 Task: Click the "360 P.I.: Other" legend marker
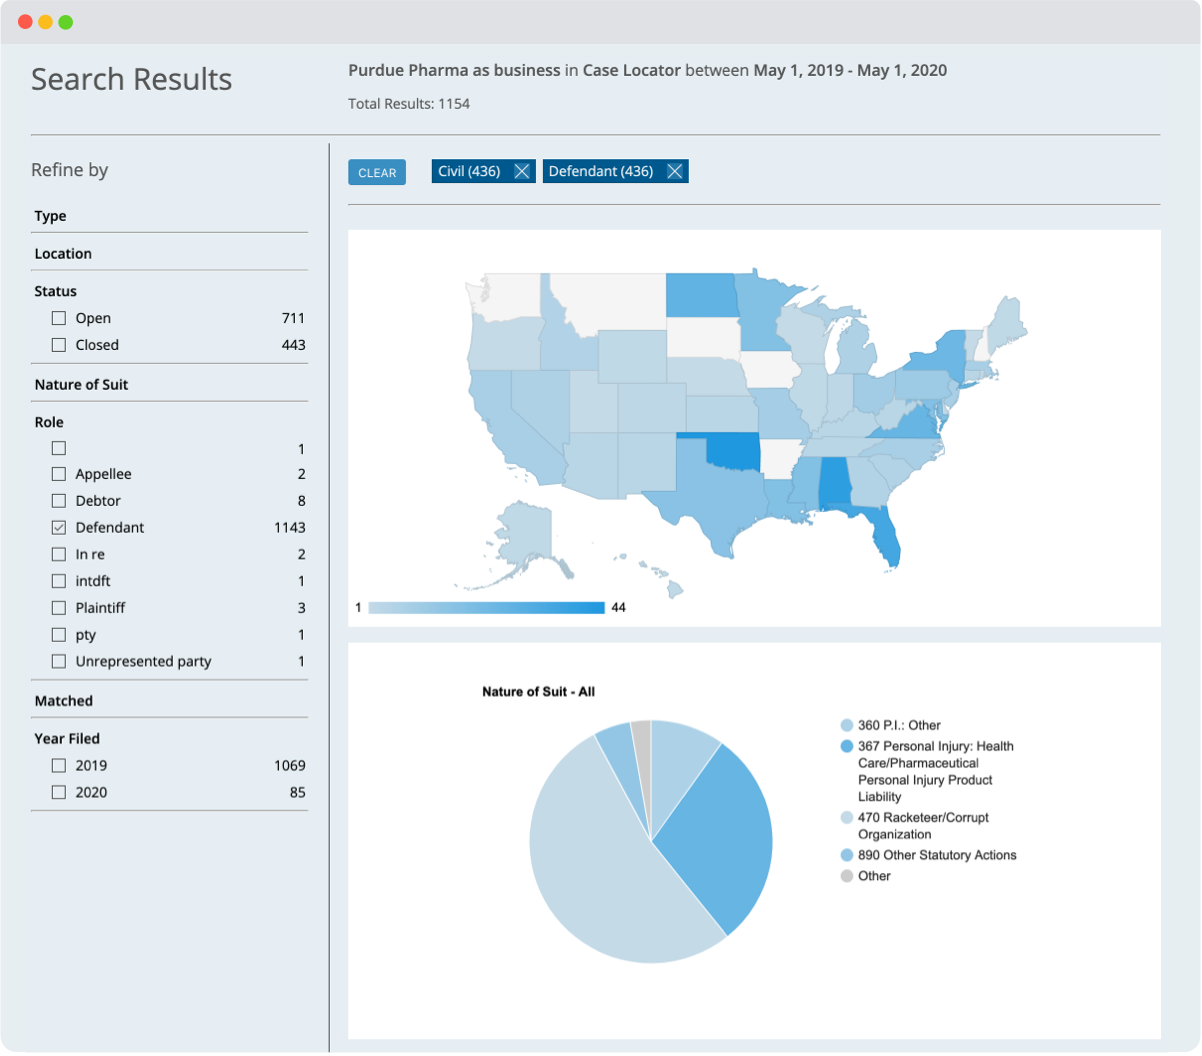point(846,724)
